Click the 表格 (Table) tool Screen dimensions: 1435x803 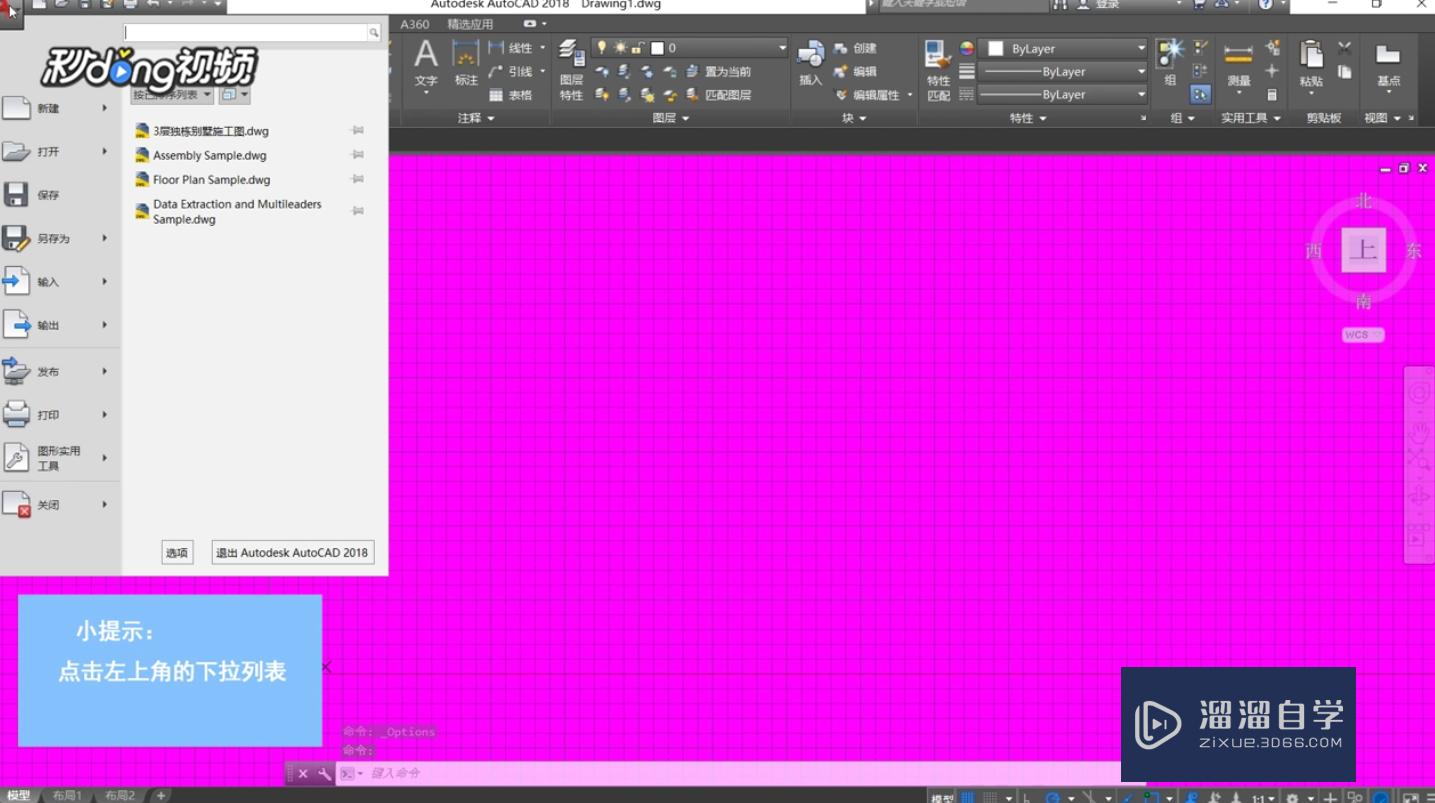[510, 95]
